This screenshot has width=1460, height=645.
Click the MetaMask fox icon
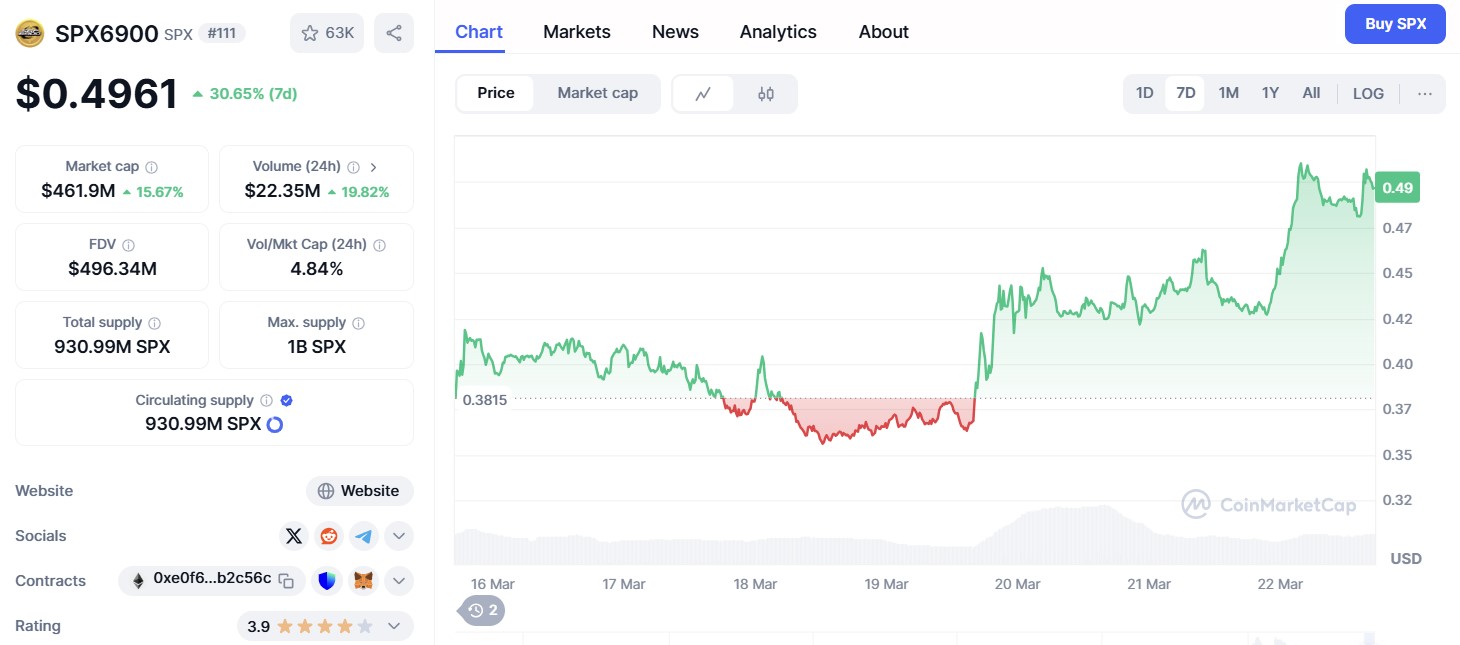tap(364, 581)
